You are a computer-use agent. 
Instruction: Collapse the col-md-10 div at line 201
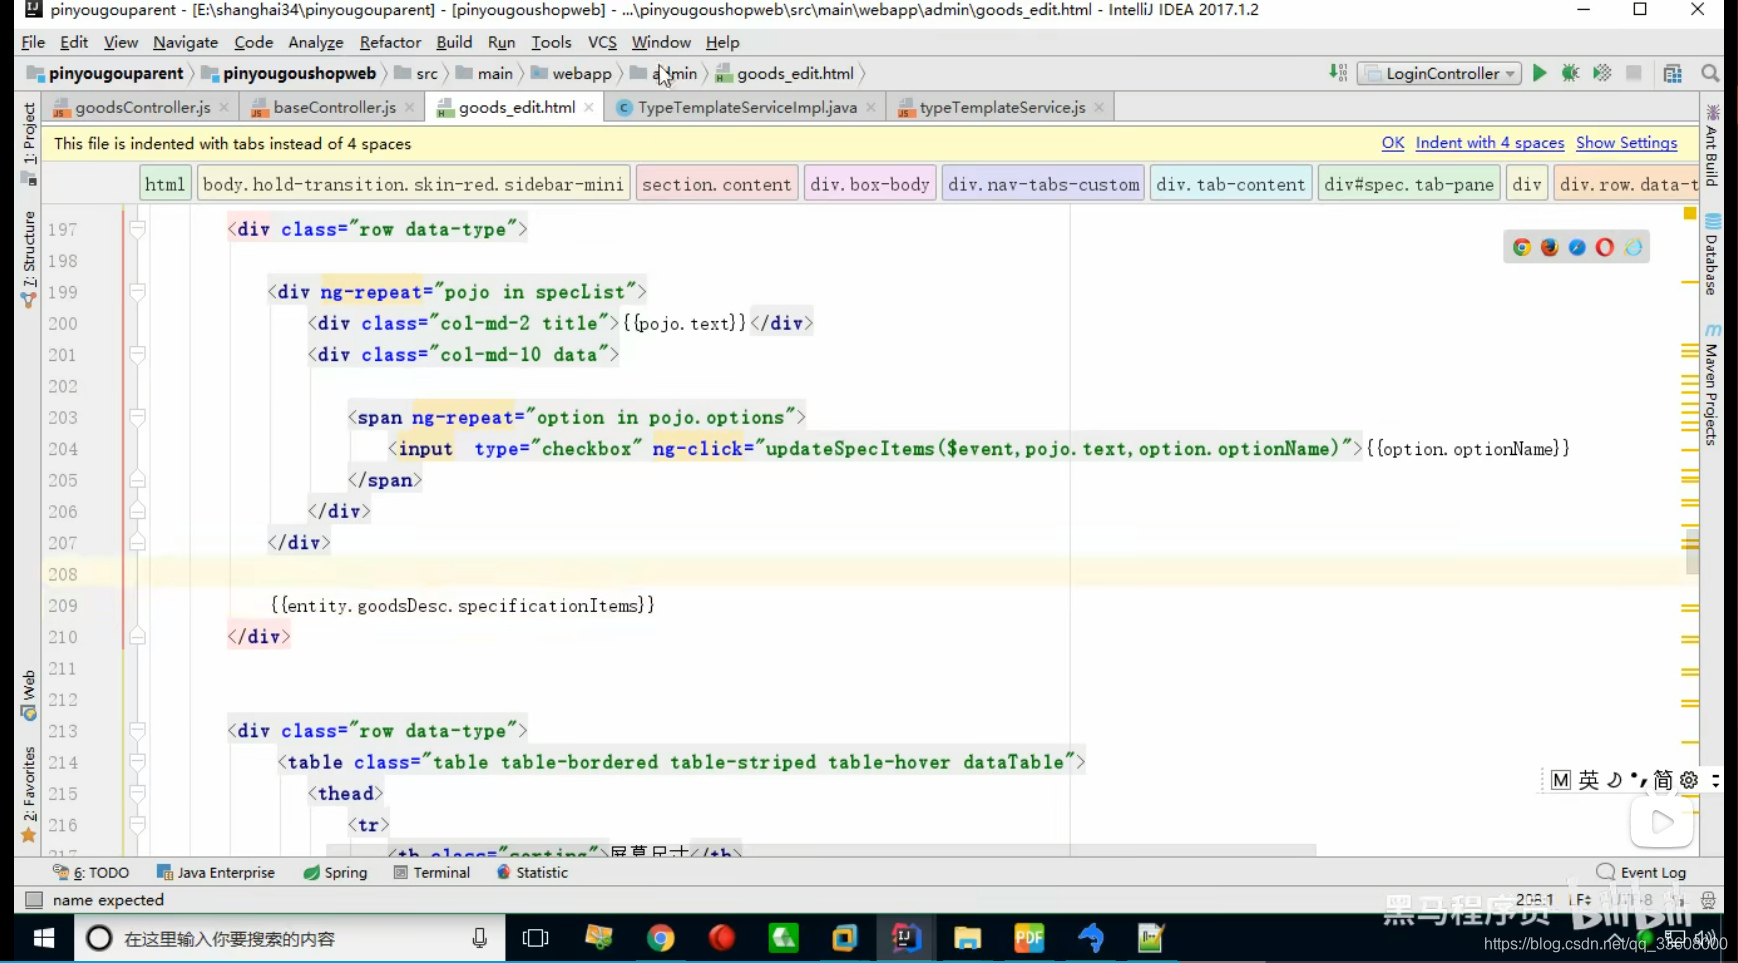coord(137,355)
